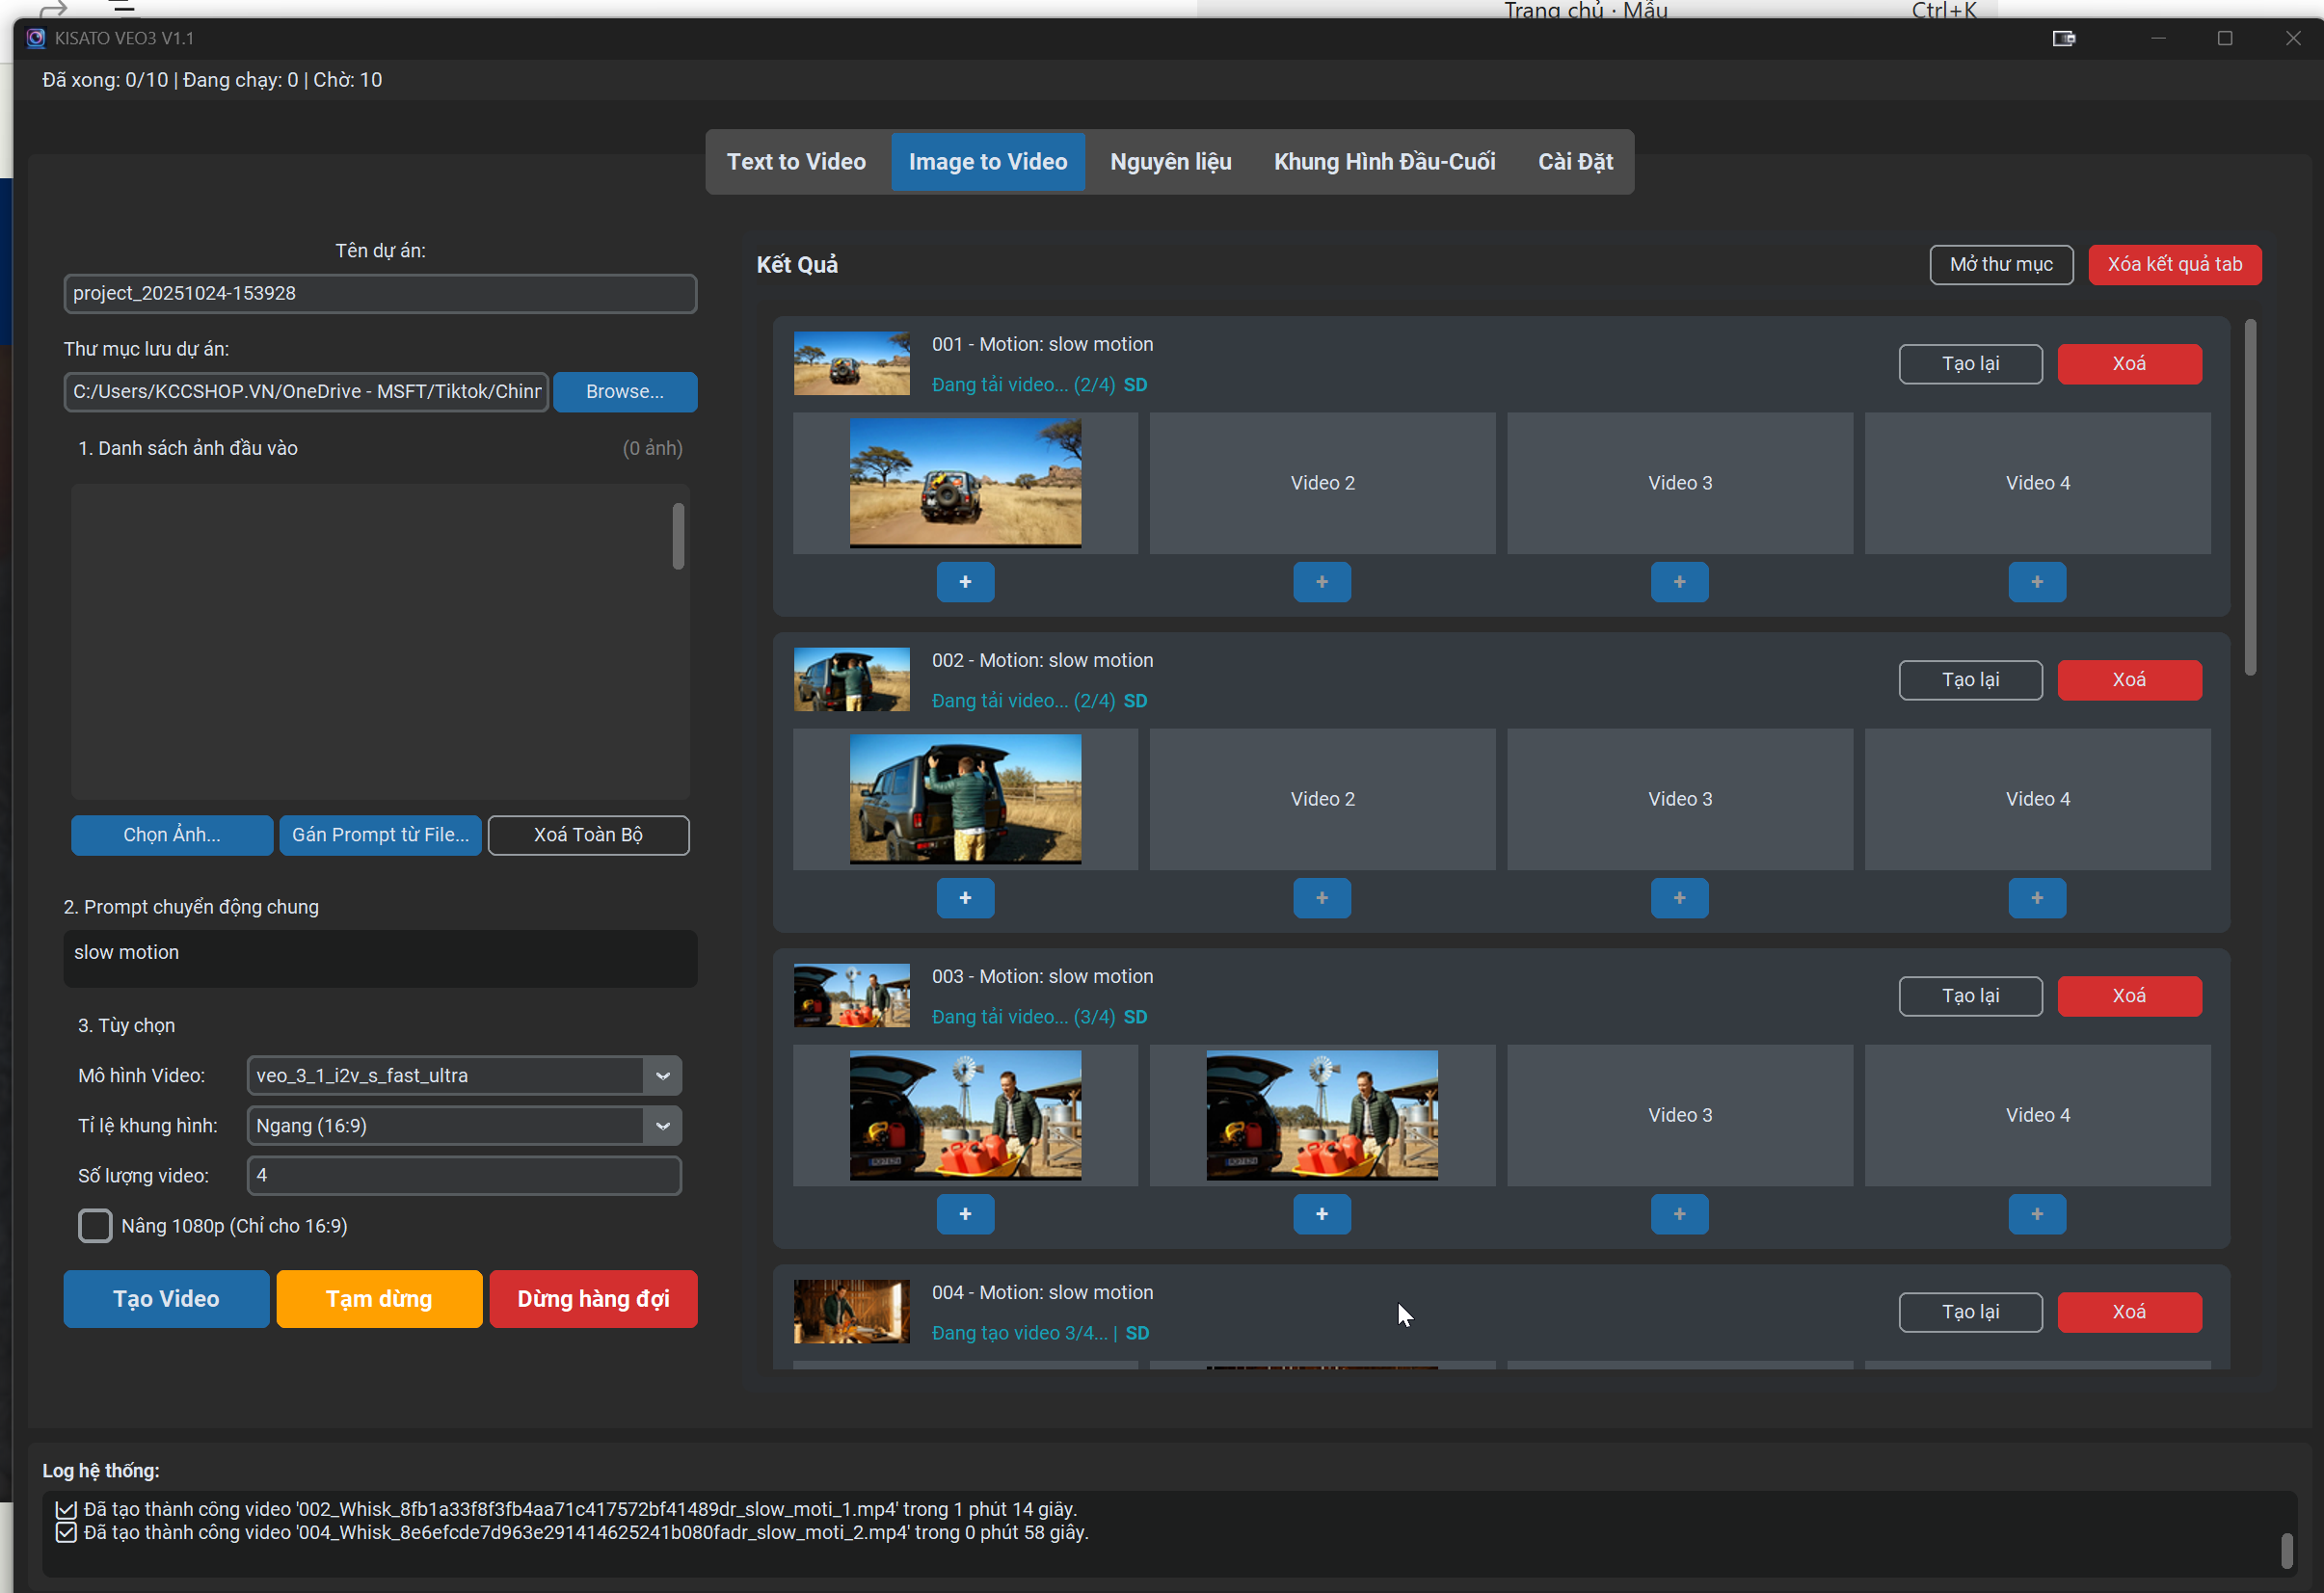Viewport: 2324px width, 1593px height.
Task: Click the results list vertical scrollbar
Action: 2249,497
